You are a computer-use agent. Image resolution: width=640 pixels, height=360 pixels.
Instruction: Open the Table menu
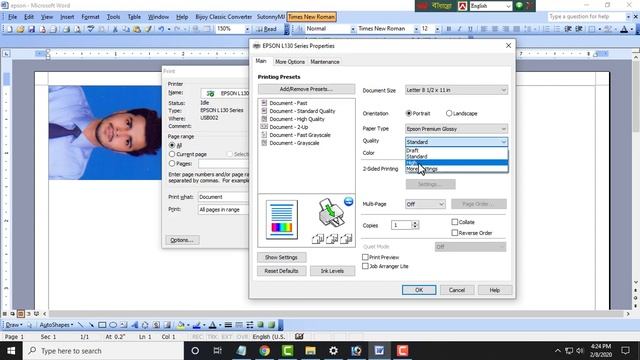click(x=134, y=17)
